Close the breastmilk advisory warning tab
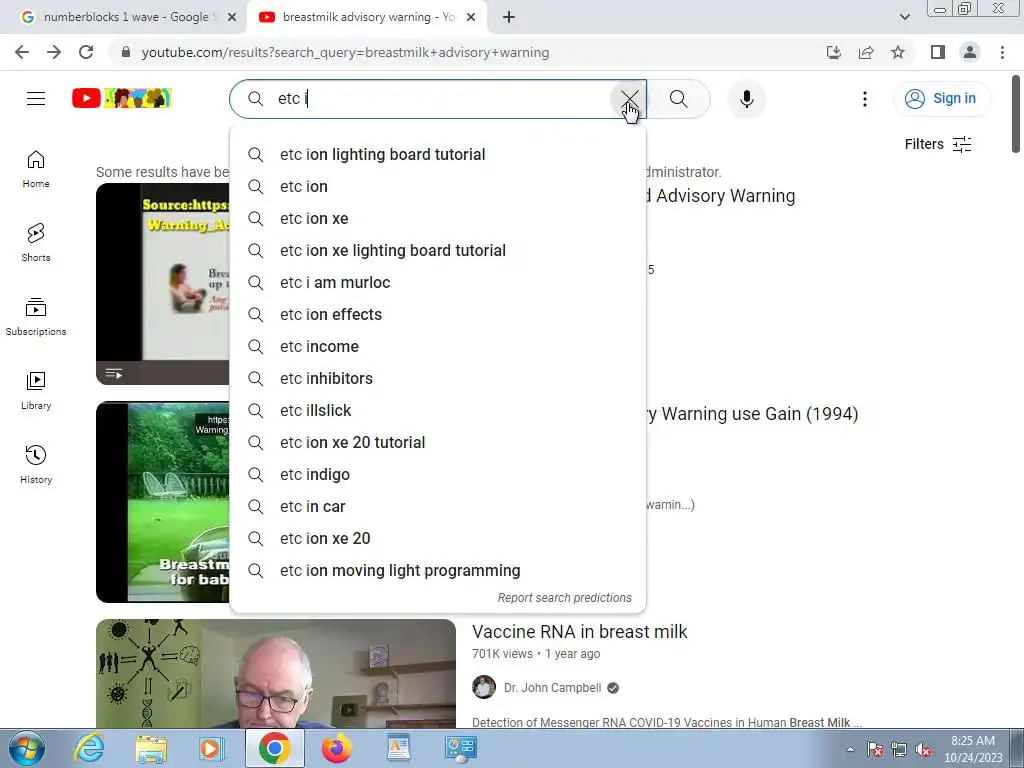The height and width of the screenshot is (768, 1024). (x=471, y=18)
